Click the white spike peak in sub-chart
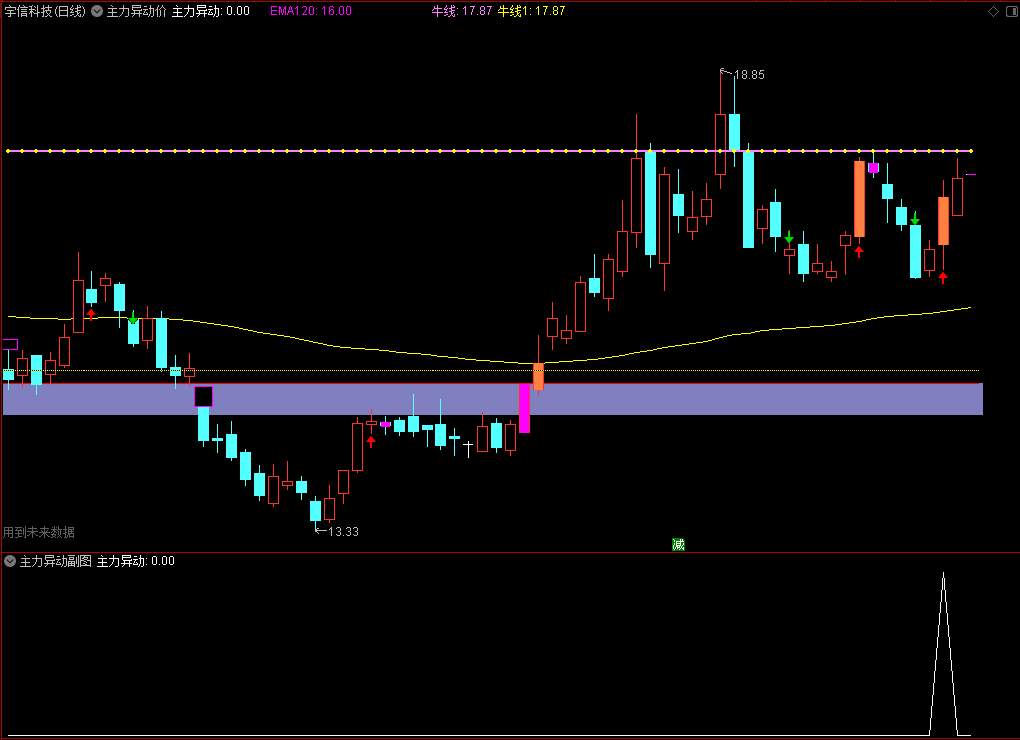 (943, 575)
